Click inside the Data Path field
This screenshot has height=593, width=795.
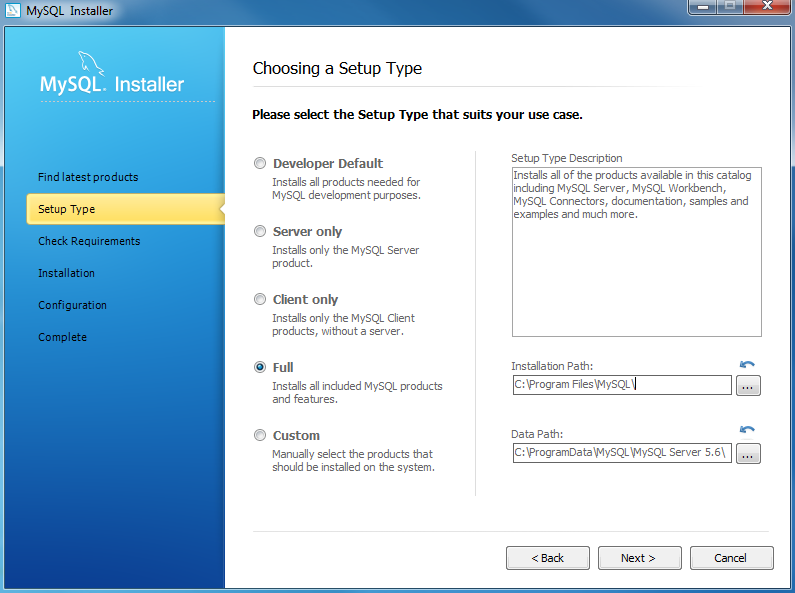pyautogui.click(x=622, y=453)
